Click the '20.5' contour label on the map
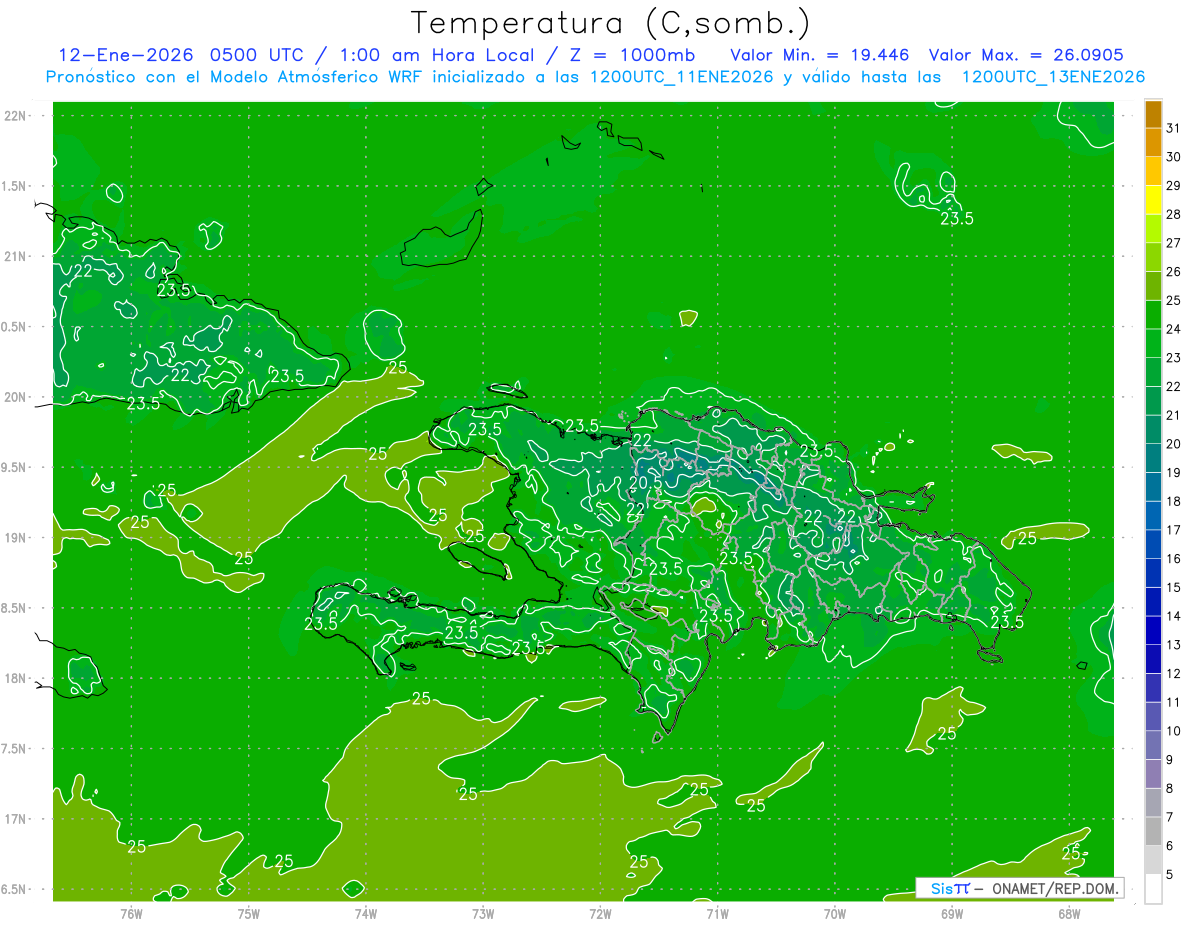 pyautogui.click(x=646, y=482)
